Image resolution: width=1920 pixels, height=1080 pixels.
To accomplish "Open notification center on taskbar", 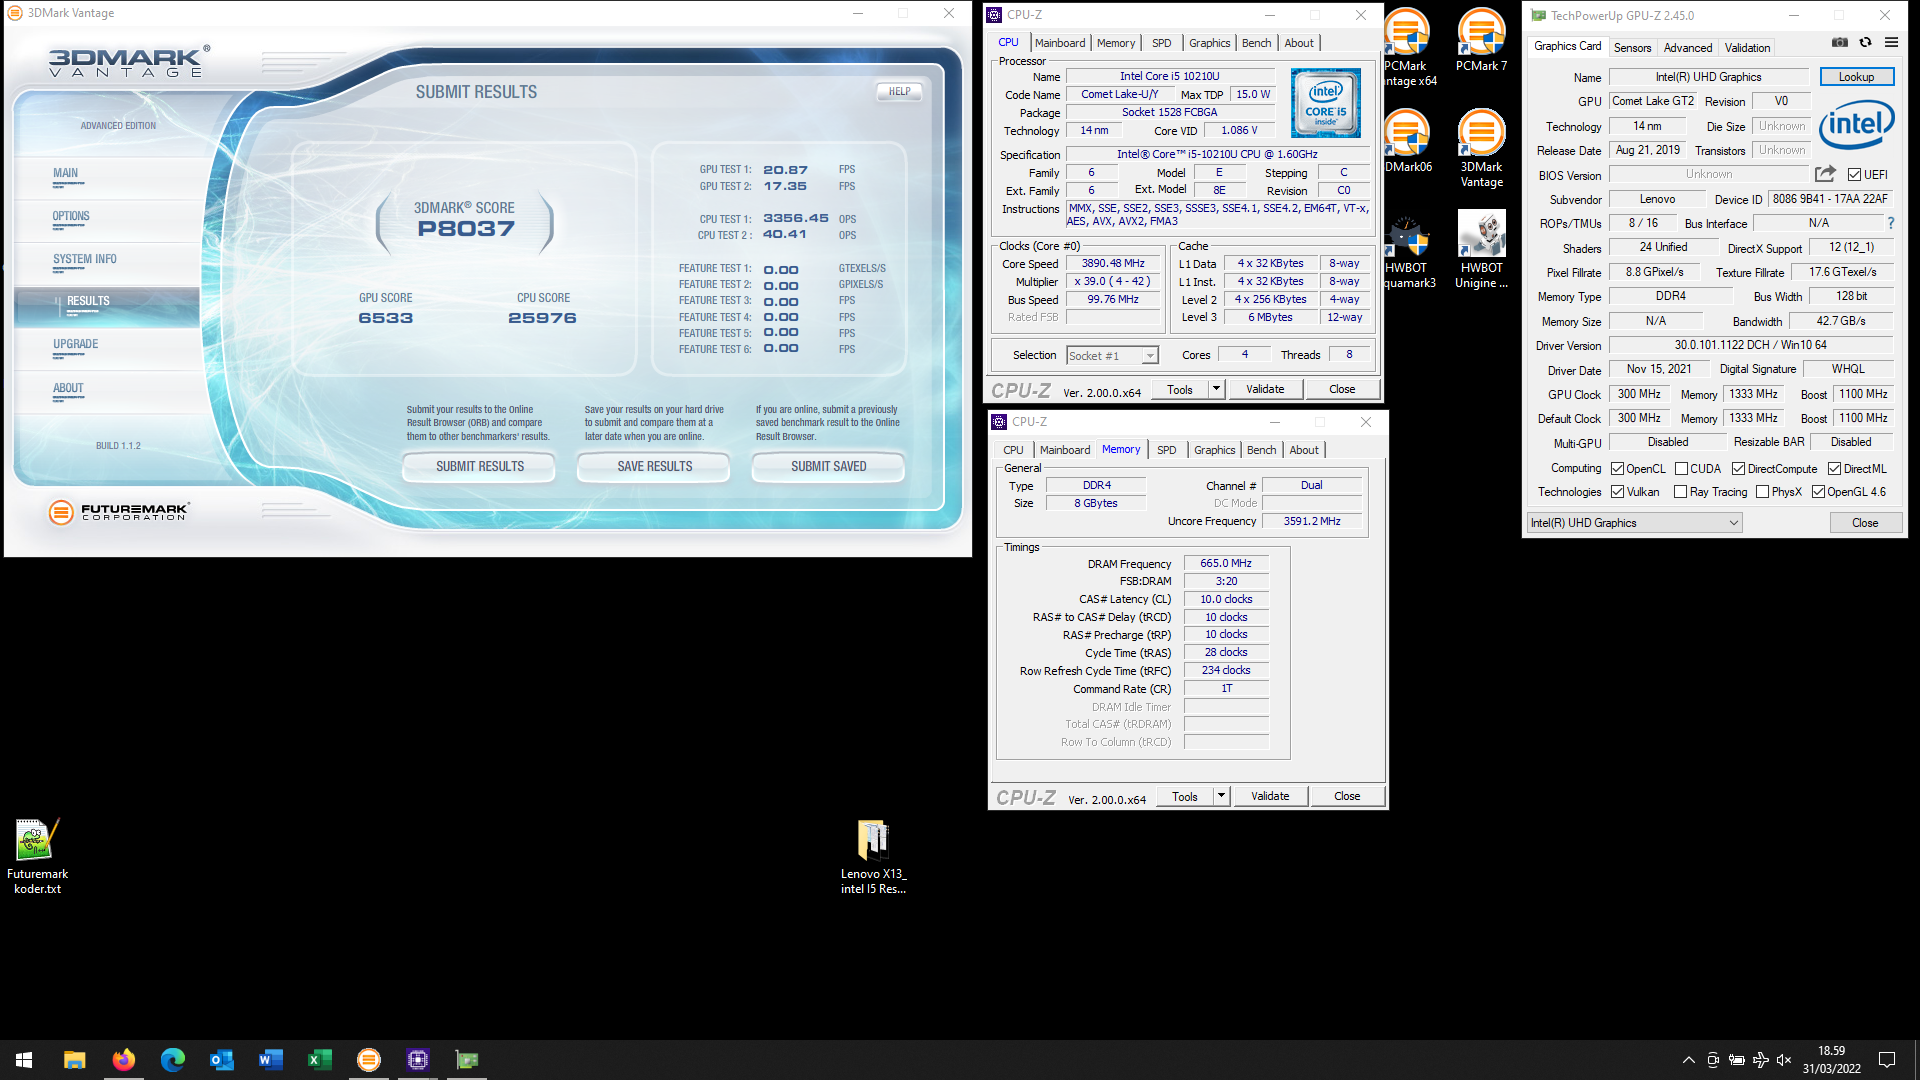I will point(1887,1060).
